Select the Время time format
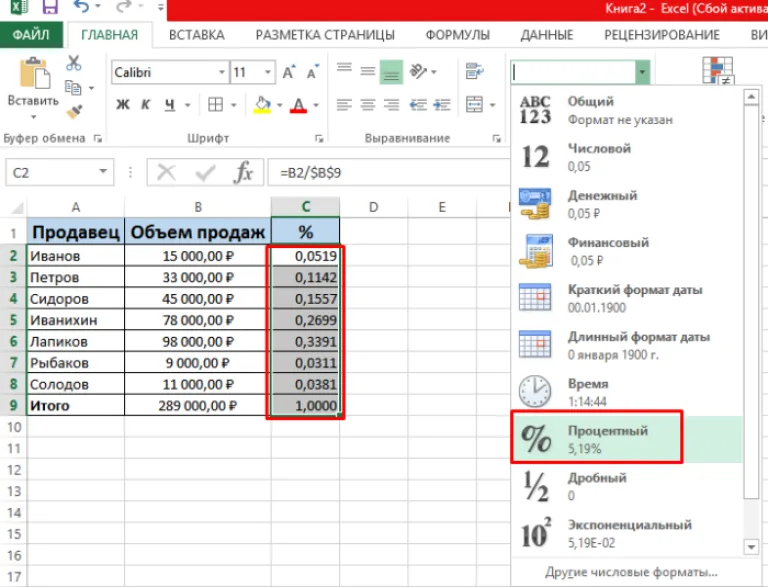 point(627,393)
